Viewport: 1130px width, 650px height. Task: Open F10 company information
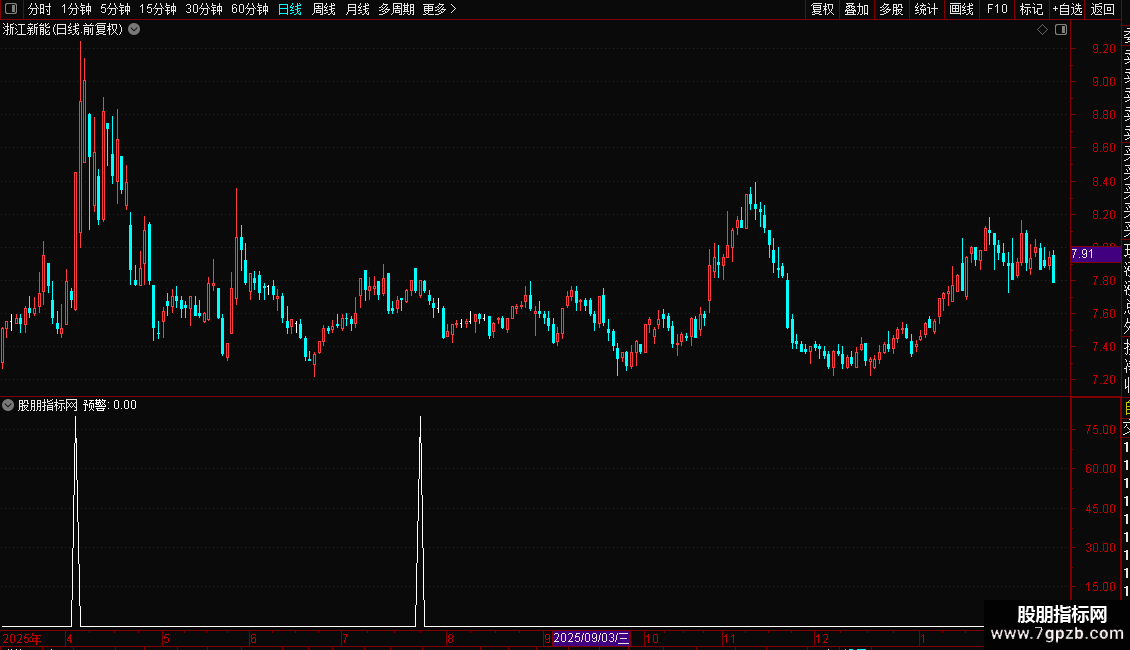[997, 9]
